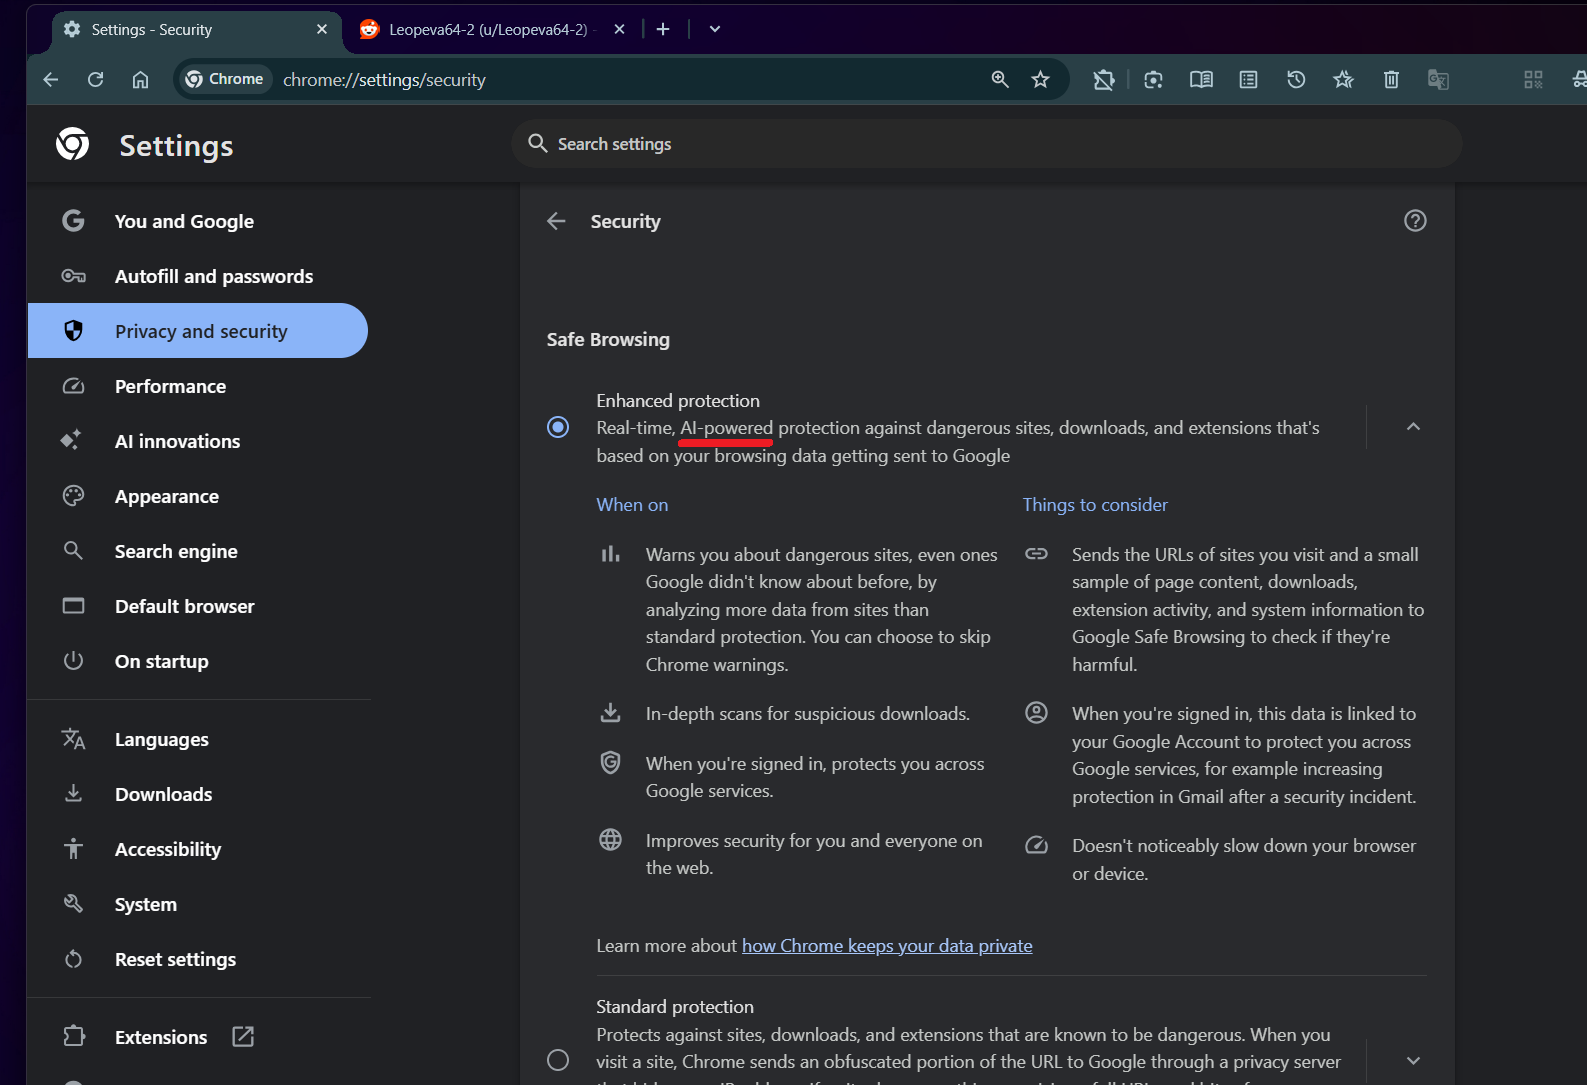Click the Chrome logo beside Settings title

pyautogui.click(x=73, y=144)
